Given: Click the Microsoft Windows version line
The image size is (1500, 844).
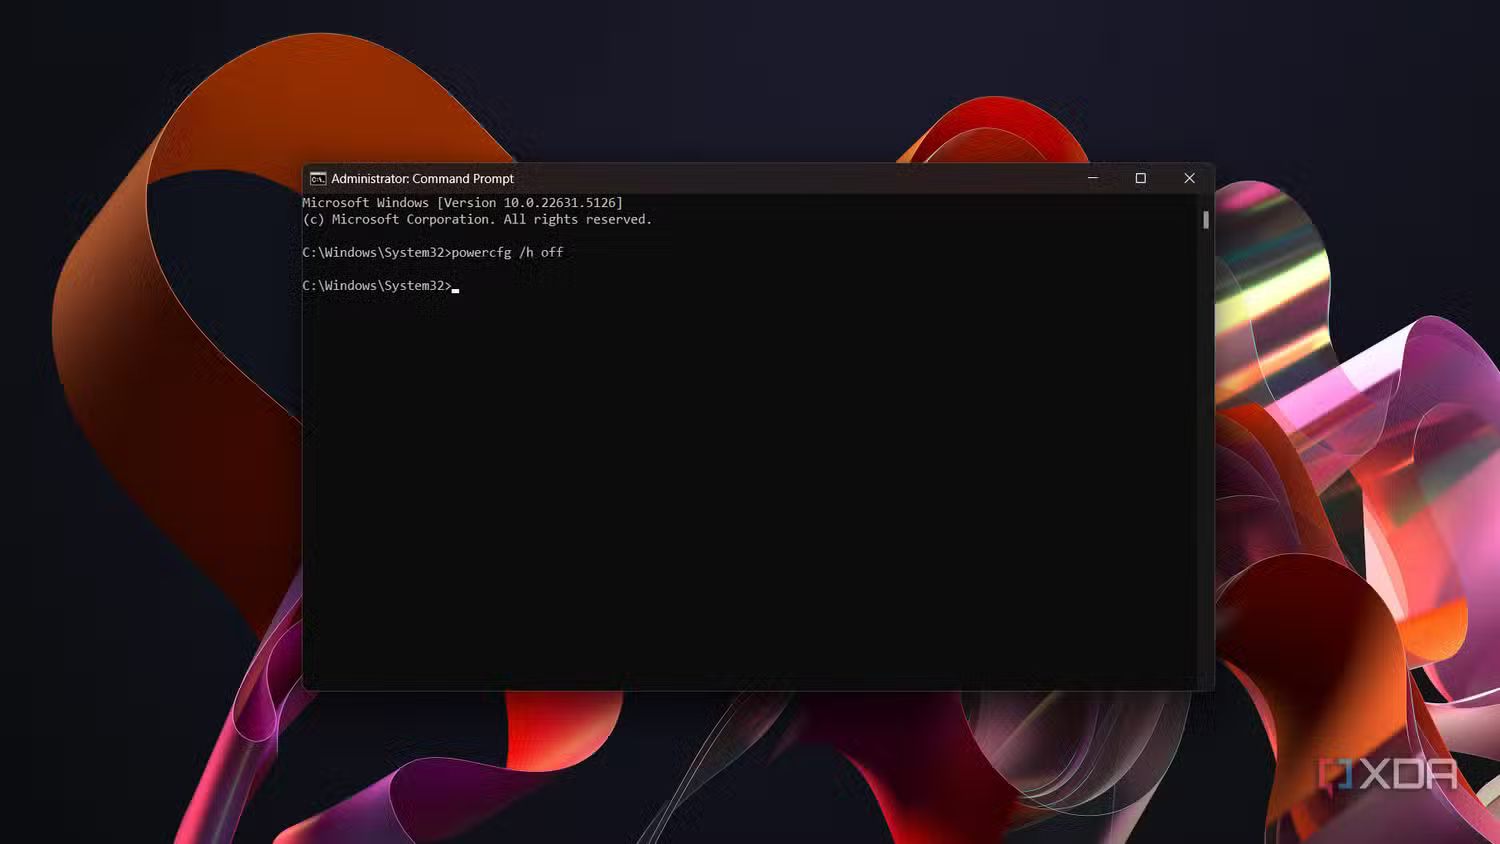Looking at the screenshot, I should tap(462, 201).
